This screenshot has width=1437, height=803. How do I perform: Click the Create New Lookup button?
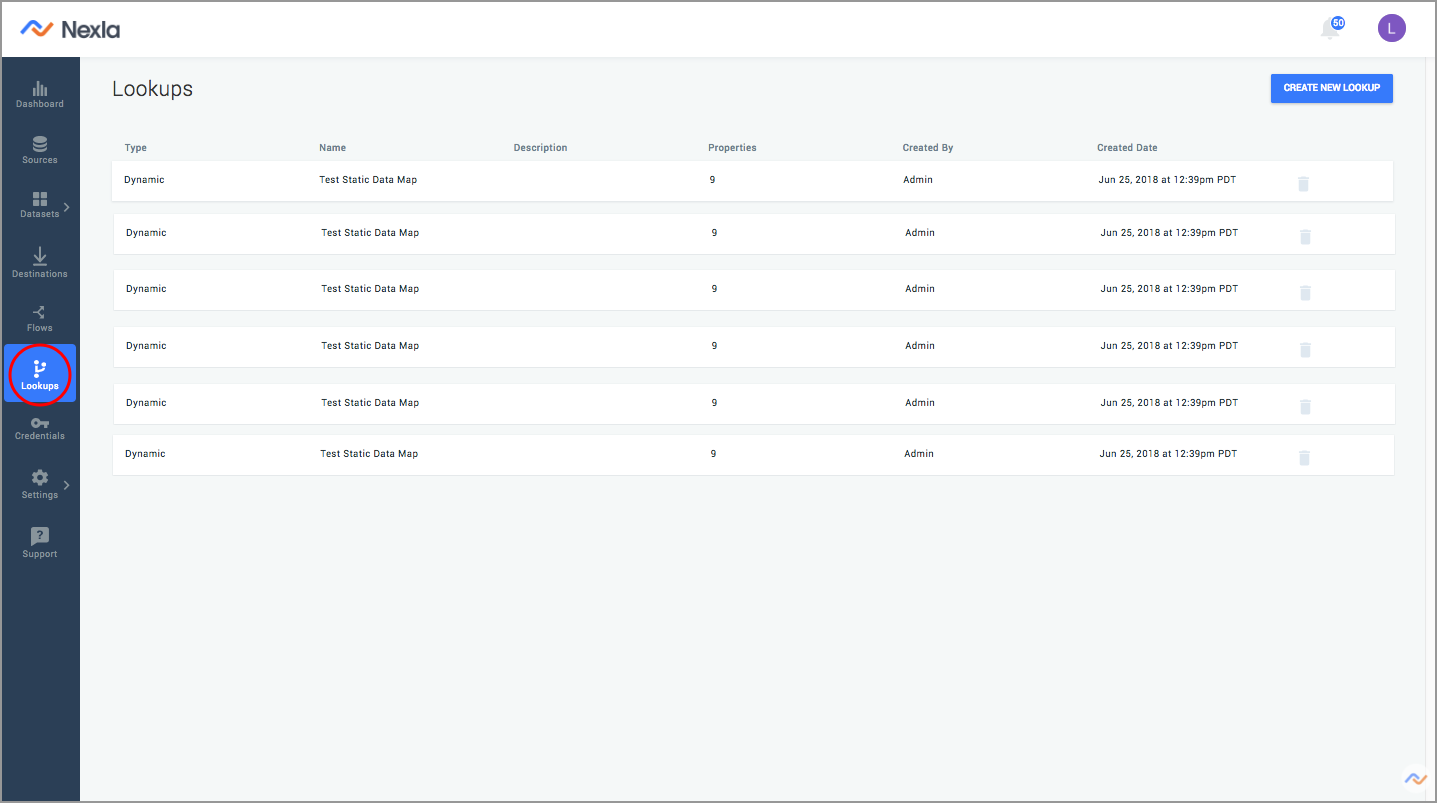coord(1331,88)
